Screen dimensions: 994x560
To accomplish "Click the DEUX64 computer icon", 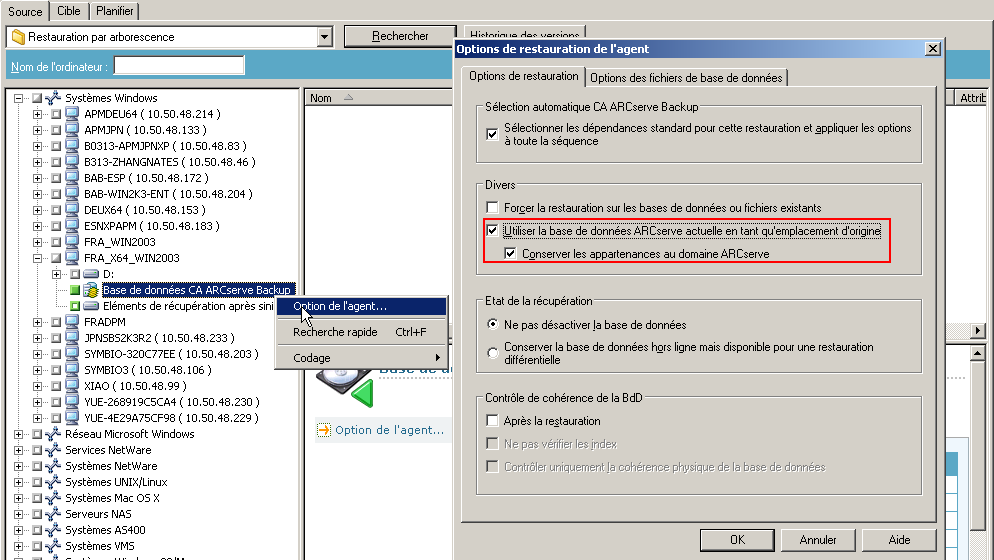I will coord(72,210).
